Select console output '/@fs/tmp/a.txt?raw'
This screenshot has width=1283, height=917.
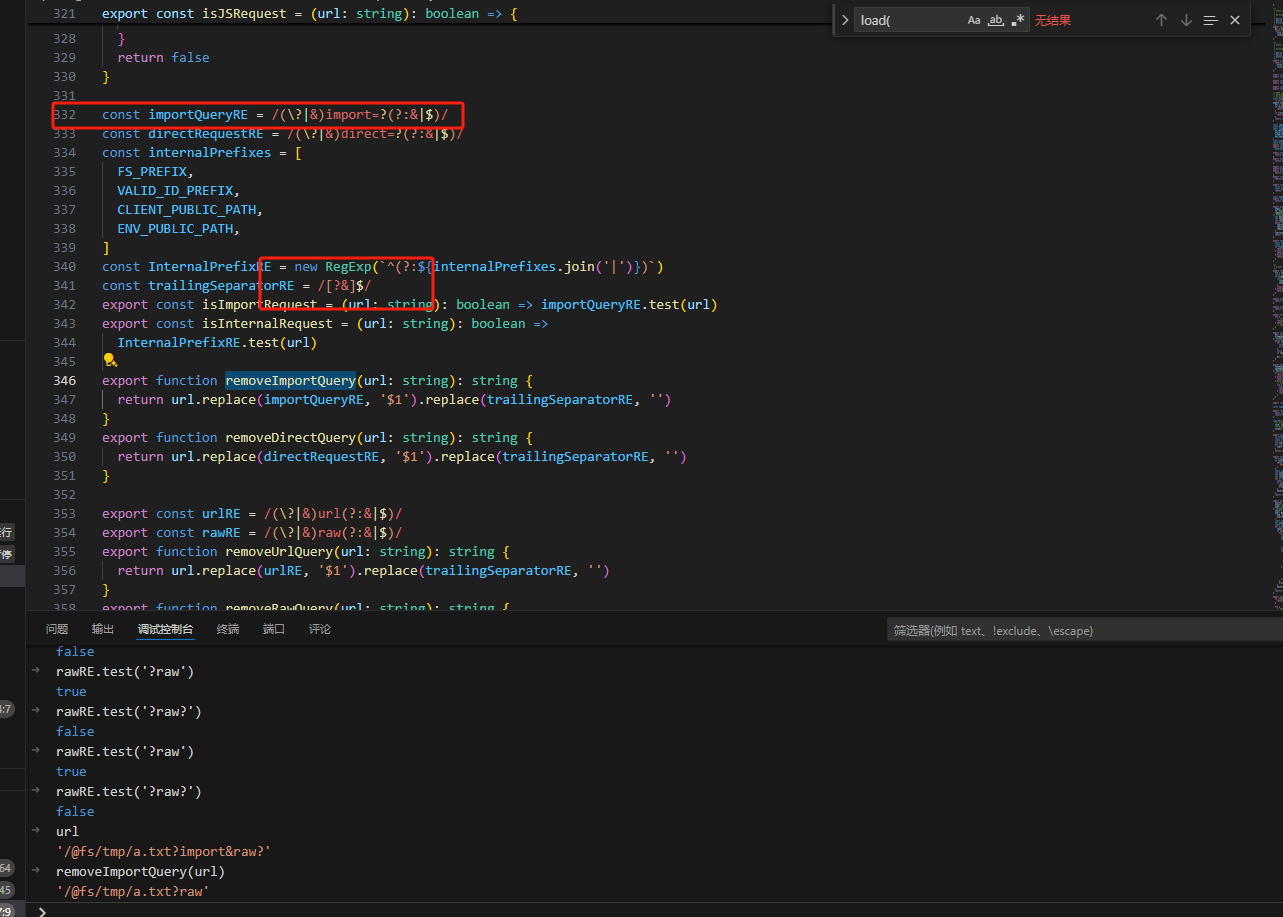(133, 891)
